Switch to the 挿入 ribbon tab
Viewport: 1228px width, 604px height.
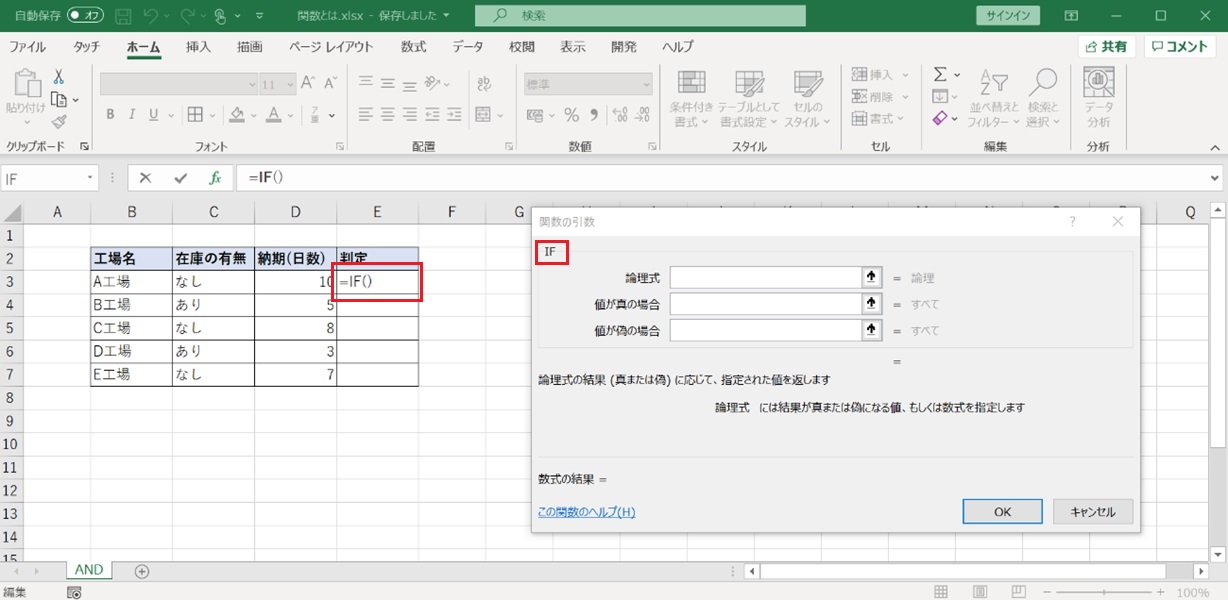198,47
